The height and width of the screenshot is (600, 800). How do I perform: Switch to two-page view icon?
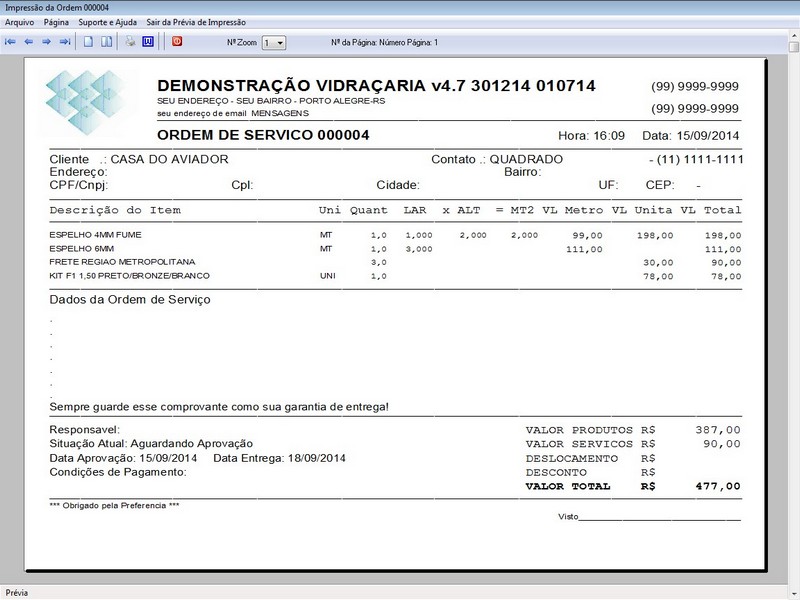tap(106, 42)
